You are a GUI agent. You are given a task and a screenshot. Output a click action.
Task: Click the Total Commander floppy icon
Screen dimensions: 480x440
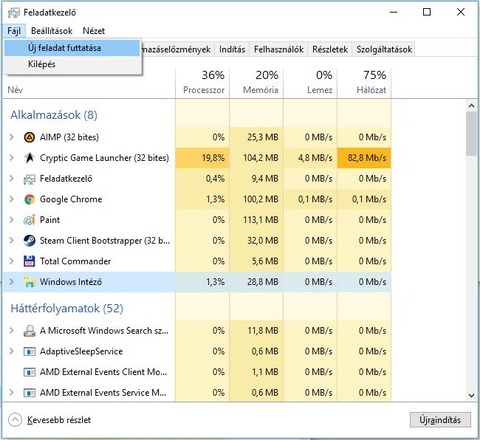(x=29, y=261)
